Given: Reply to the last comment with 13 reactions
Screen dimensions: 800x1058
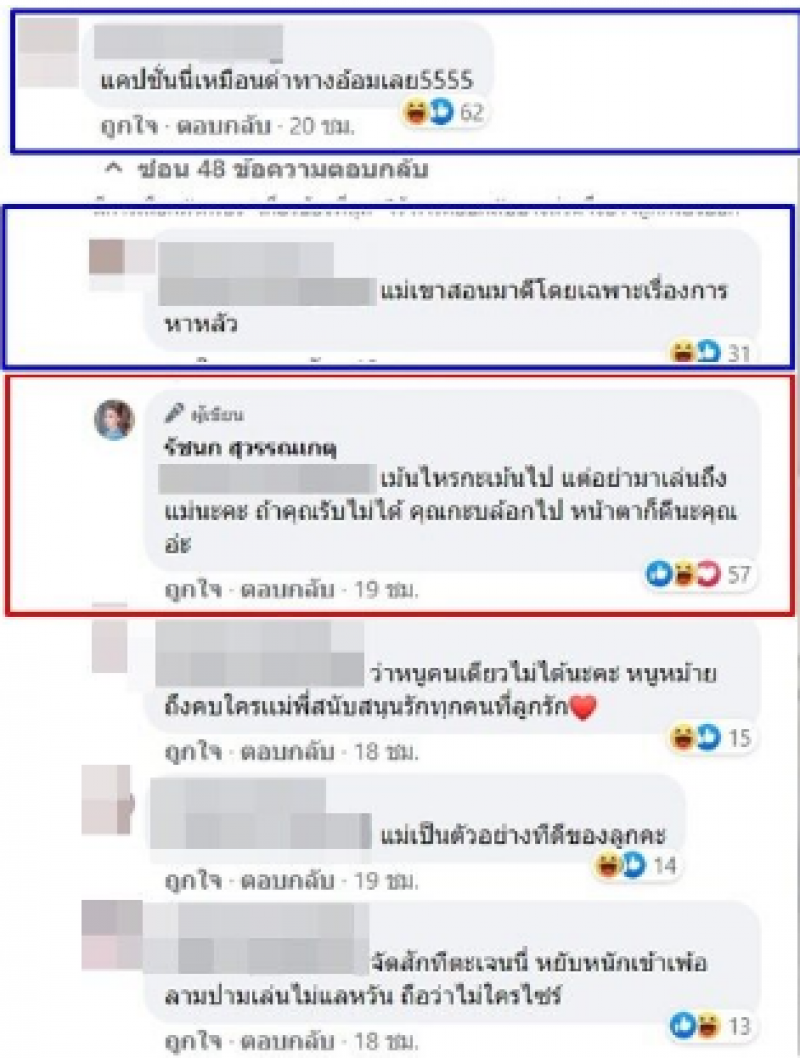Looking at the screenshot, I should [287, 1040].
